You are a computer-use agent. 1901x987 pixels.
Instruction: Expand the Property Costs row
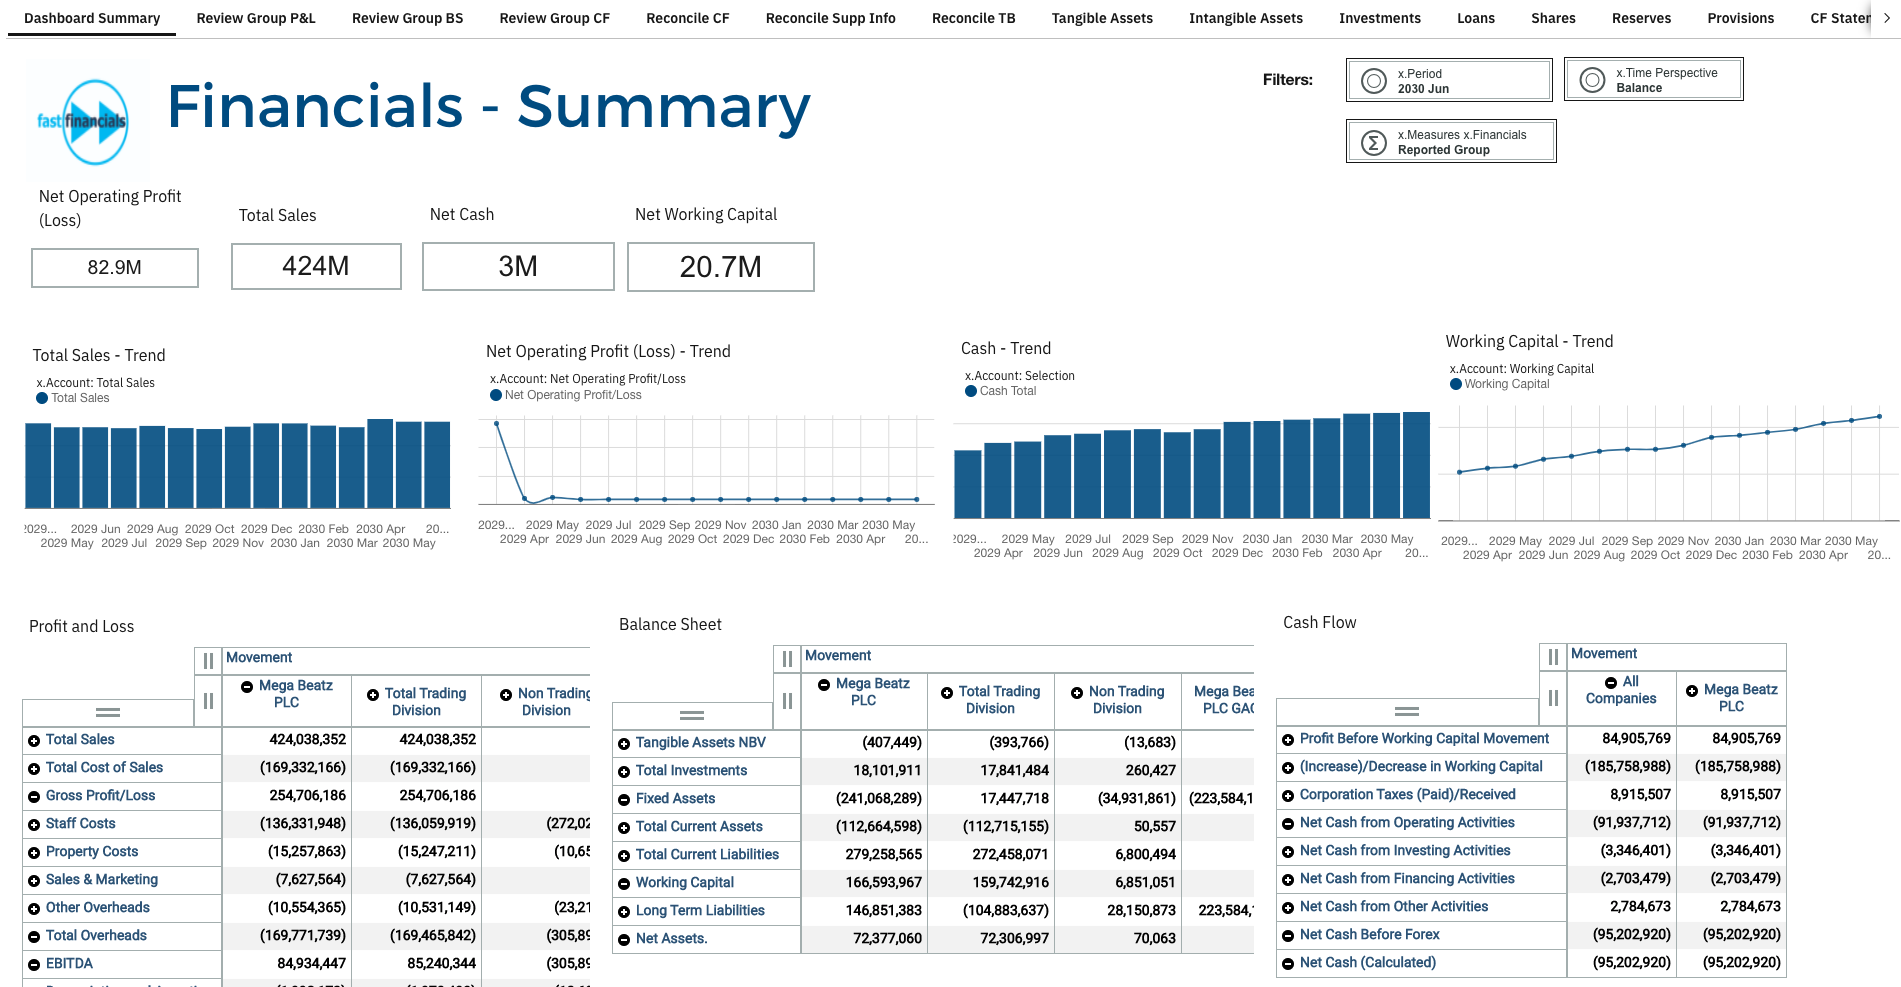click(x=34, y=852)
